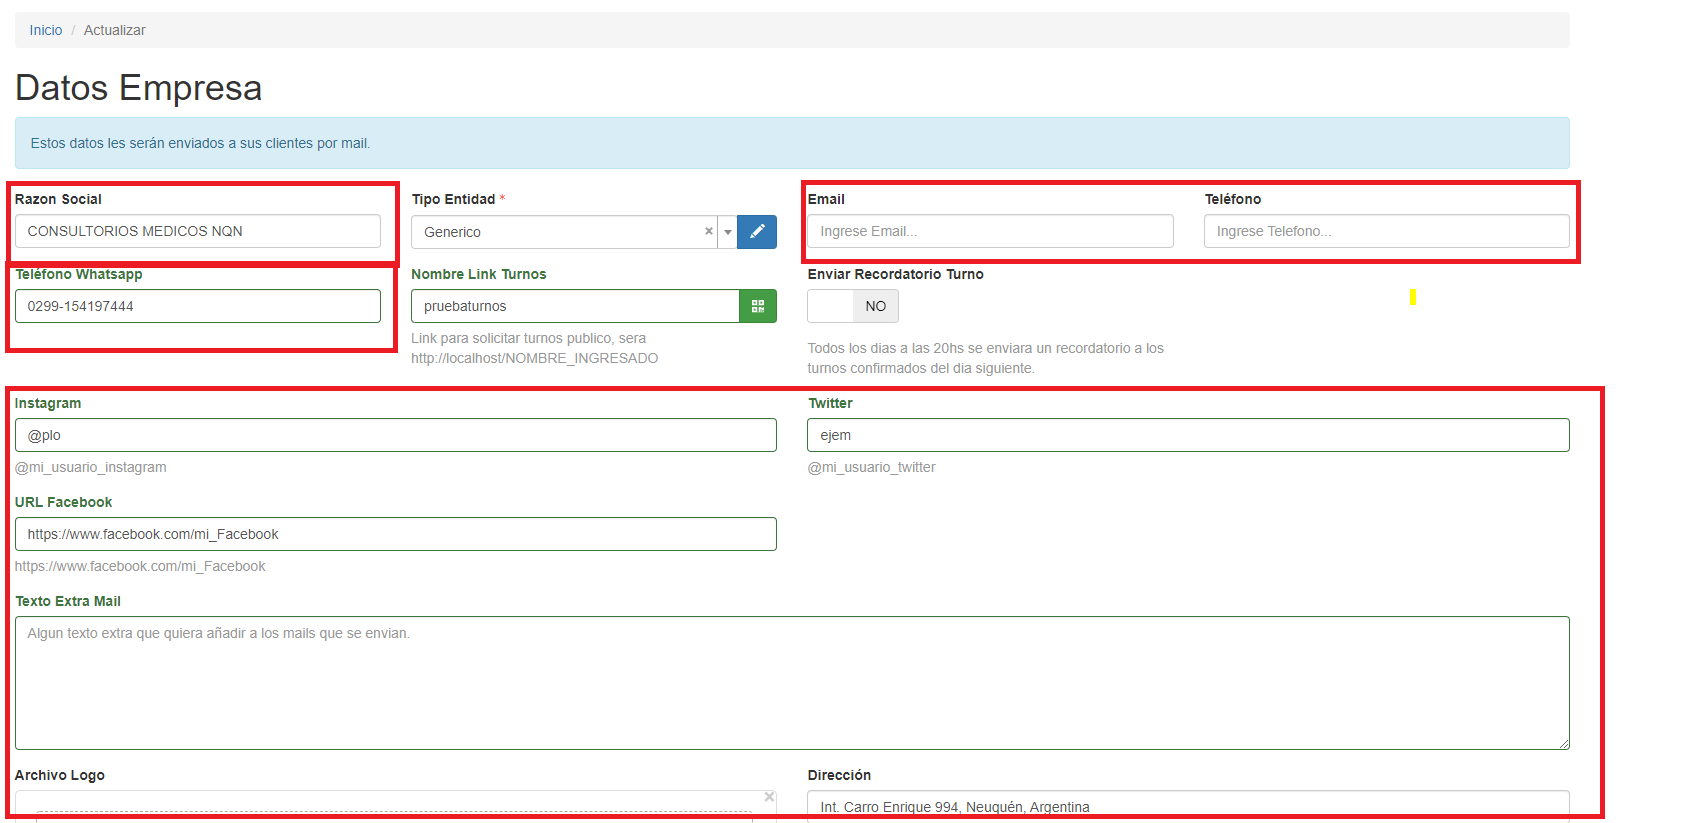Viewport: 1684px width, 823px height.
Task: Click the Dirección address field
Action: (1188, 807)
